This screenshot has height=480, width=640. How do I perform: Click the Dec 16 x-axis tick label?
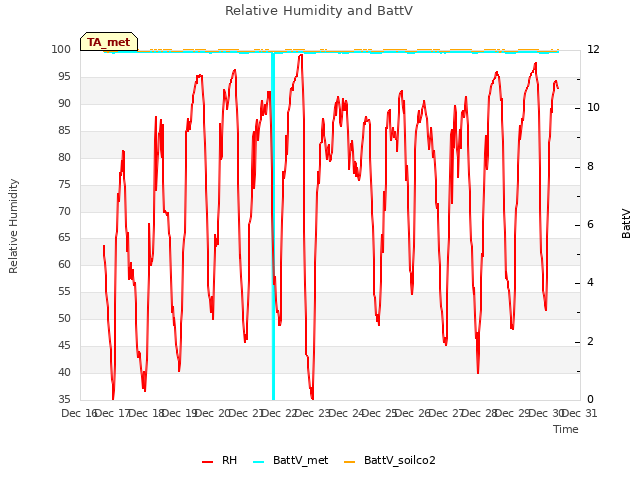pos(79,413)
